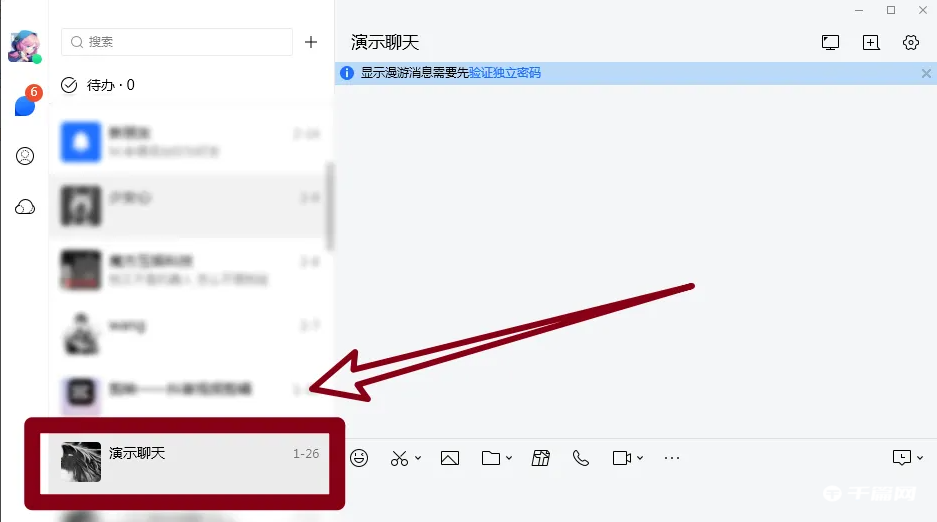
Task: Click the conversation list scrollbar
Action: (330, 206)
